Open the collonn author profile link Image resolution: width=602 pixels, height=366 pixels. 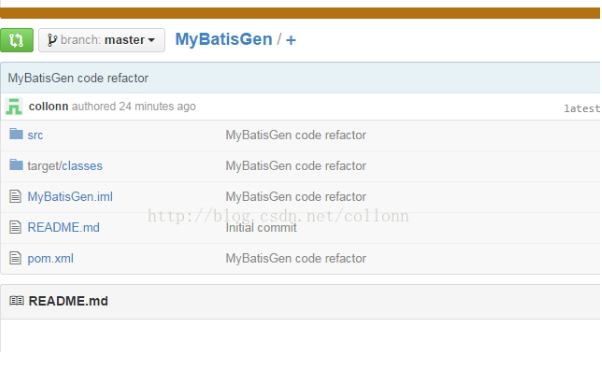(x=48, y=106)
